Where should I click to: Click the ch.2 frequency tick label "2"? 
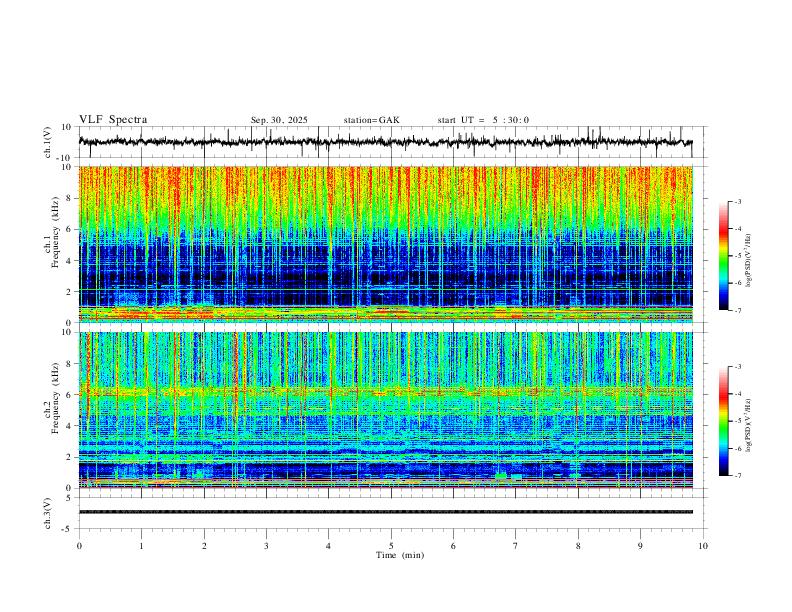71,457
